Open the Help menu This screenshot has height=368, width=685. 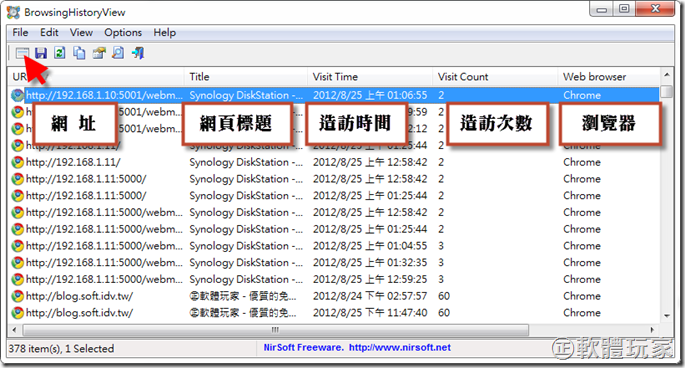click(x=165, y=33)
